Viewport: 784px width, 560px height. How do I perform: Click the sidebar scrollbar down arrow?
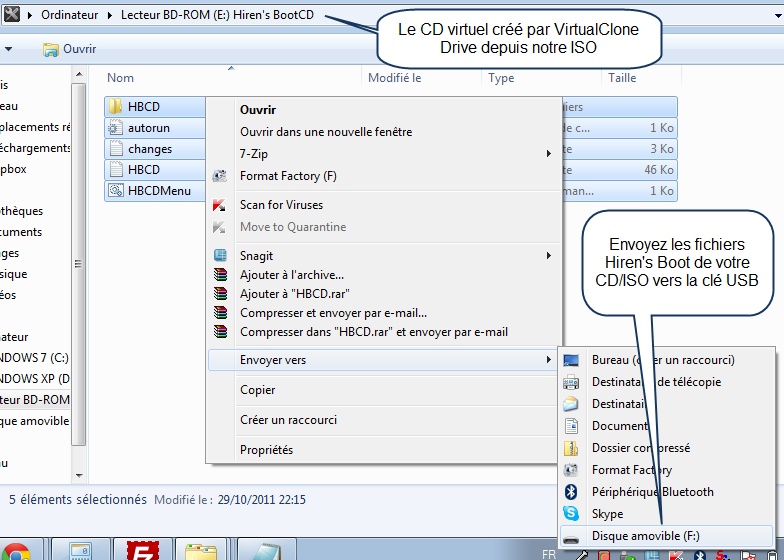[x=79, y=476]
